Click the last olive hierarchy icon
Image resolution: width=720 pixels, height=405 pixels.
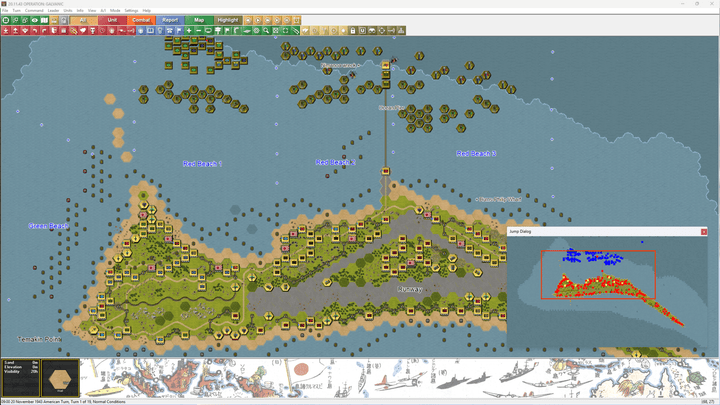click(401, 31)
